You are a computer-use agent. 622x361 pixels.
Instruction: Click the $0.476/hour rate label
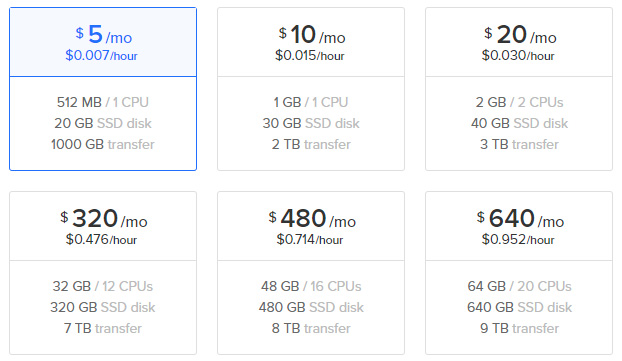pos(102,239)
